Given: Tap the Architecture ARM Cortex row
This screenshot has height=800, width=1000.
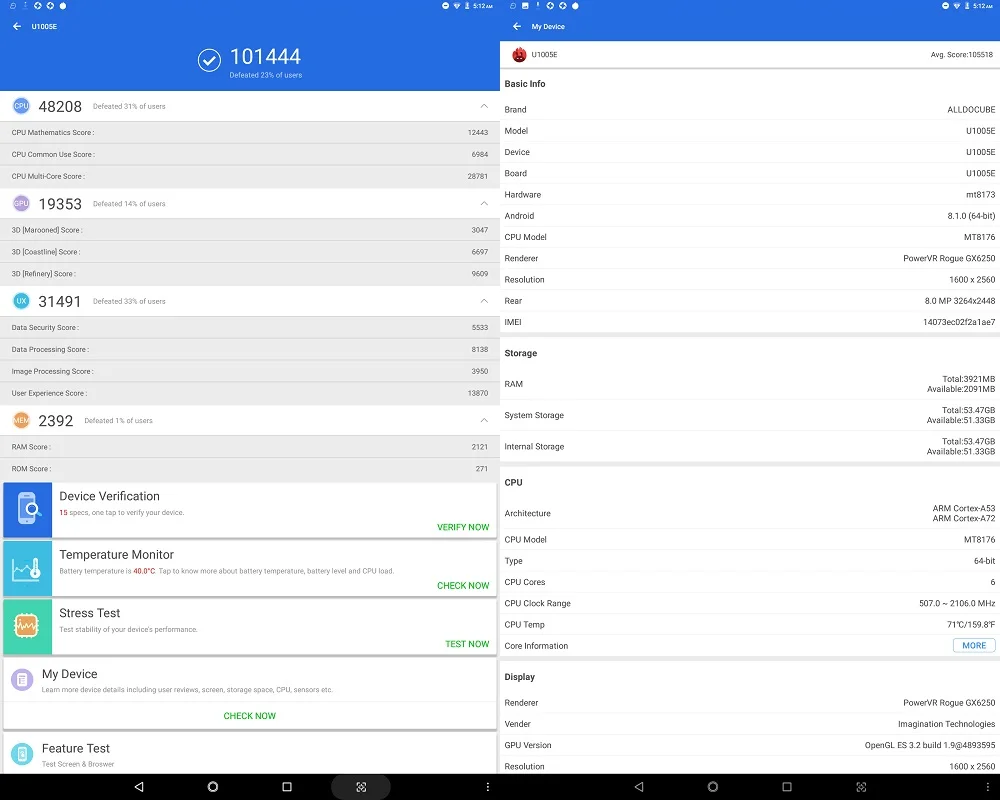Looking at the screenshot, I should (x=750, y=514).
